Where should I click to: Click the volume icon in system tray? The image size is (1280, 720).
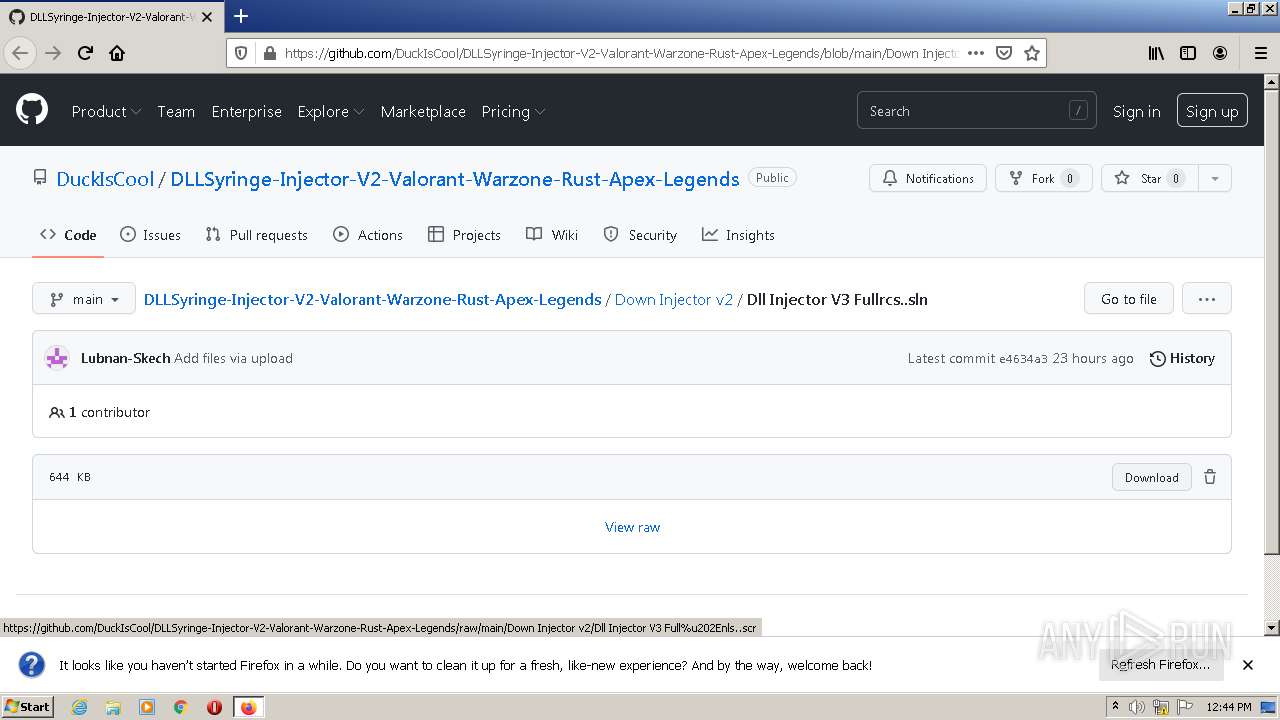[1137, 707]
